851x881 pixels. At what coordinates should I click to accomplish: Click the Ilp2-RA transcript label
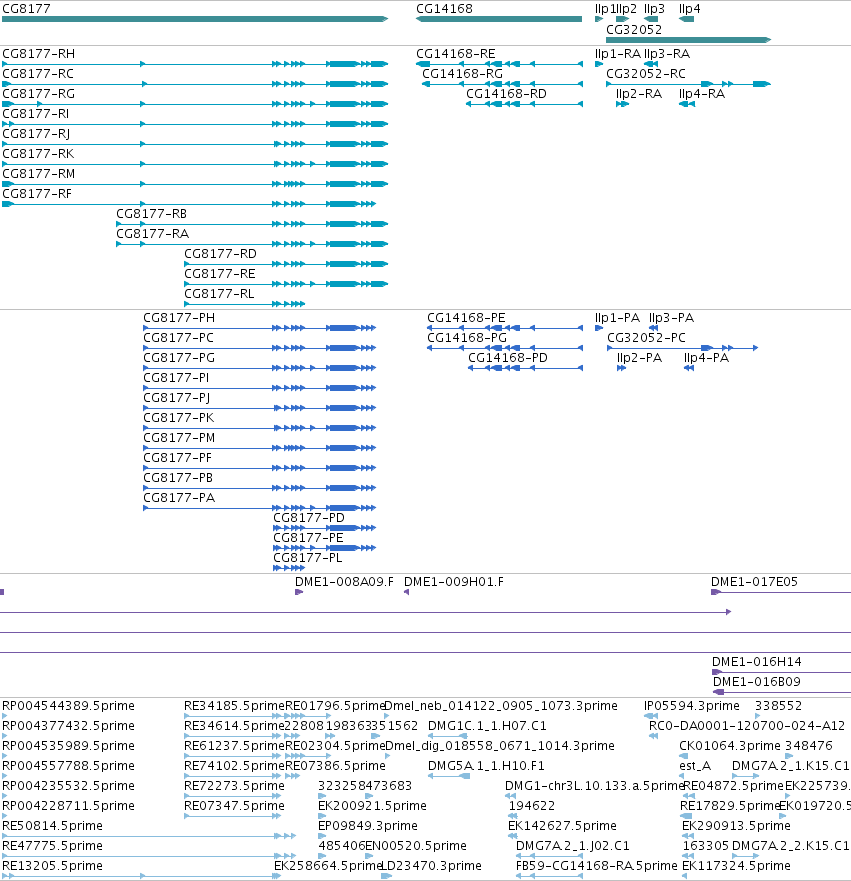coord(639,94)
